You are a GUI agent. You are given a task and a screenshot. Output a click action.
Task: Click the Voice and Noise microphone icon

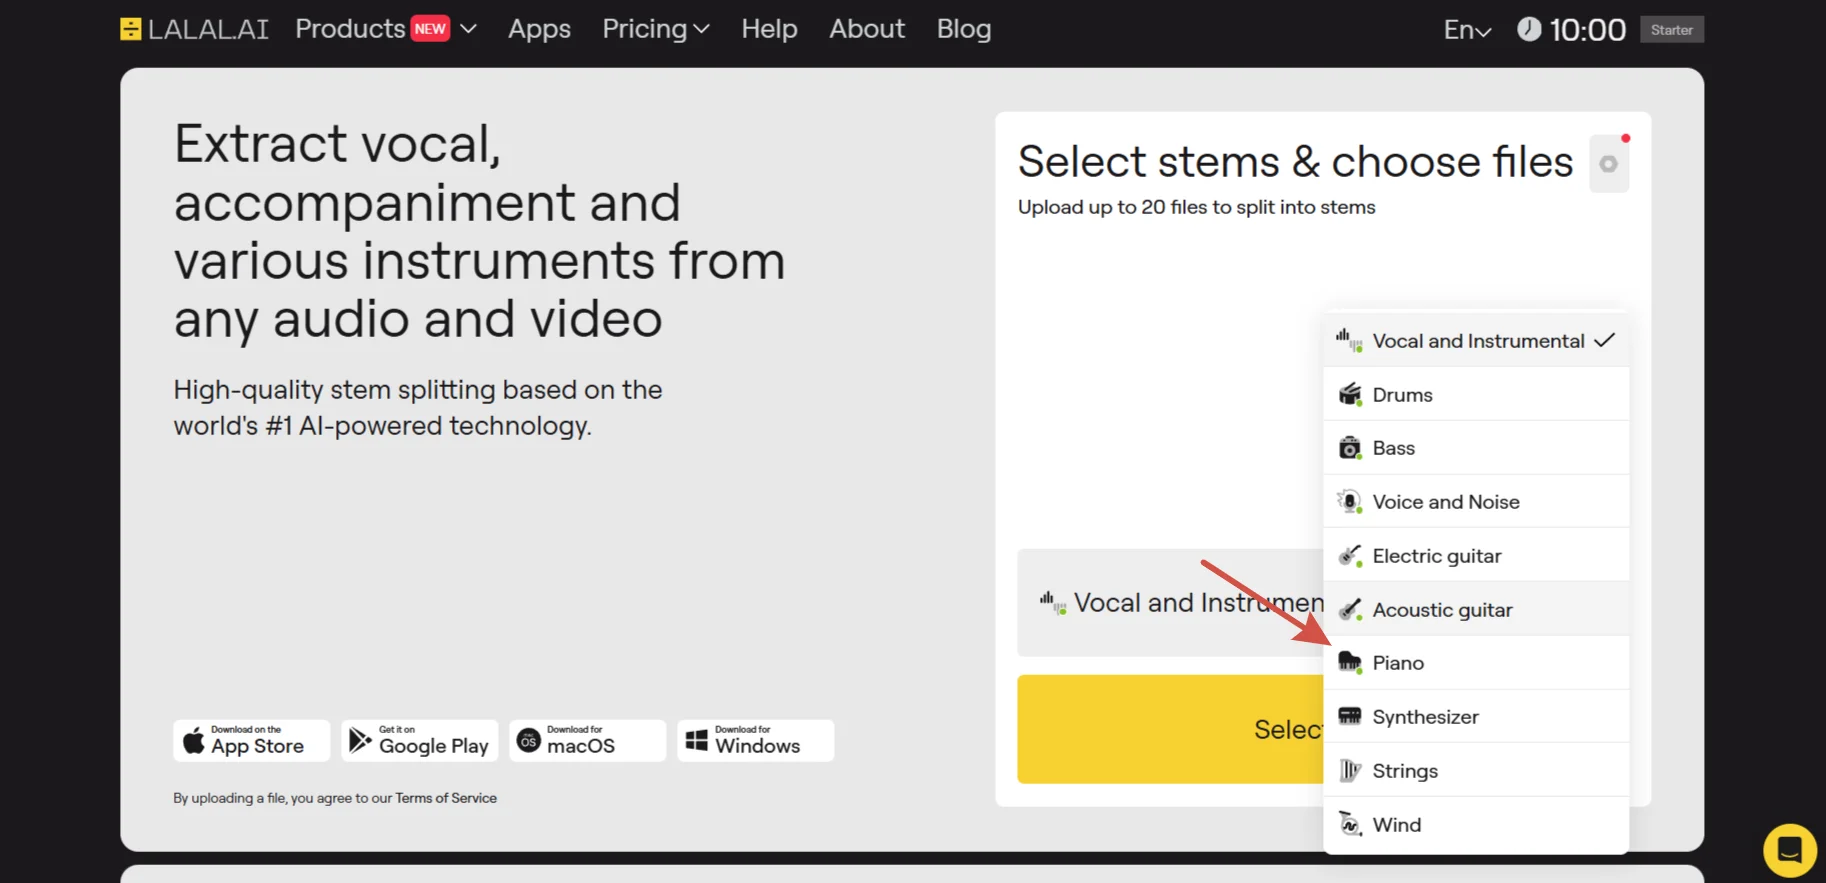1350,502
